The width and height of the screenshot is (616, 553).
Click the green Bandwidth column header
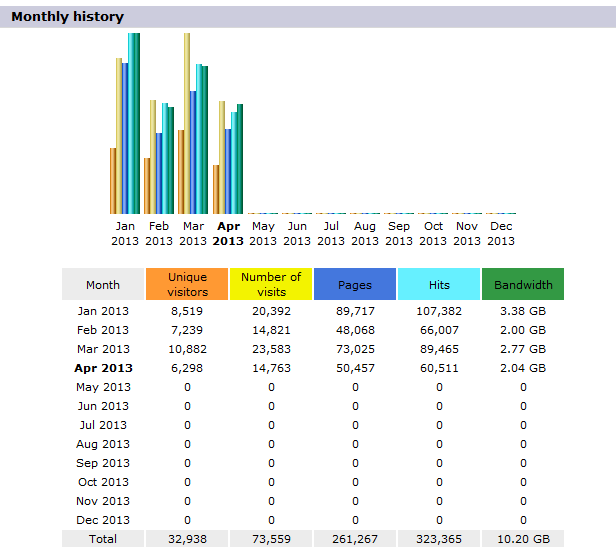(x=523, y=284)
